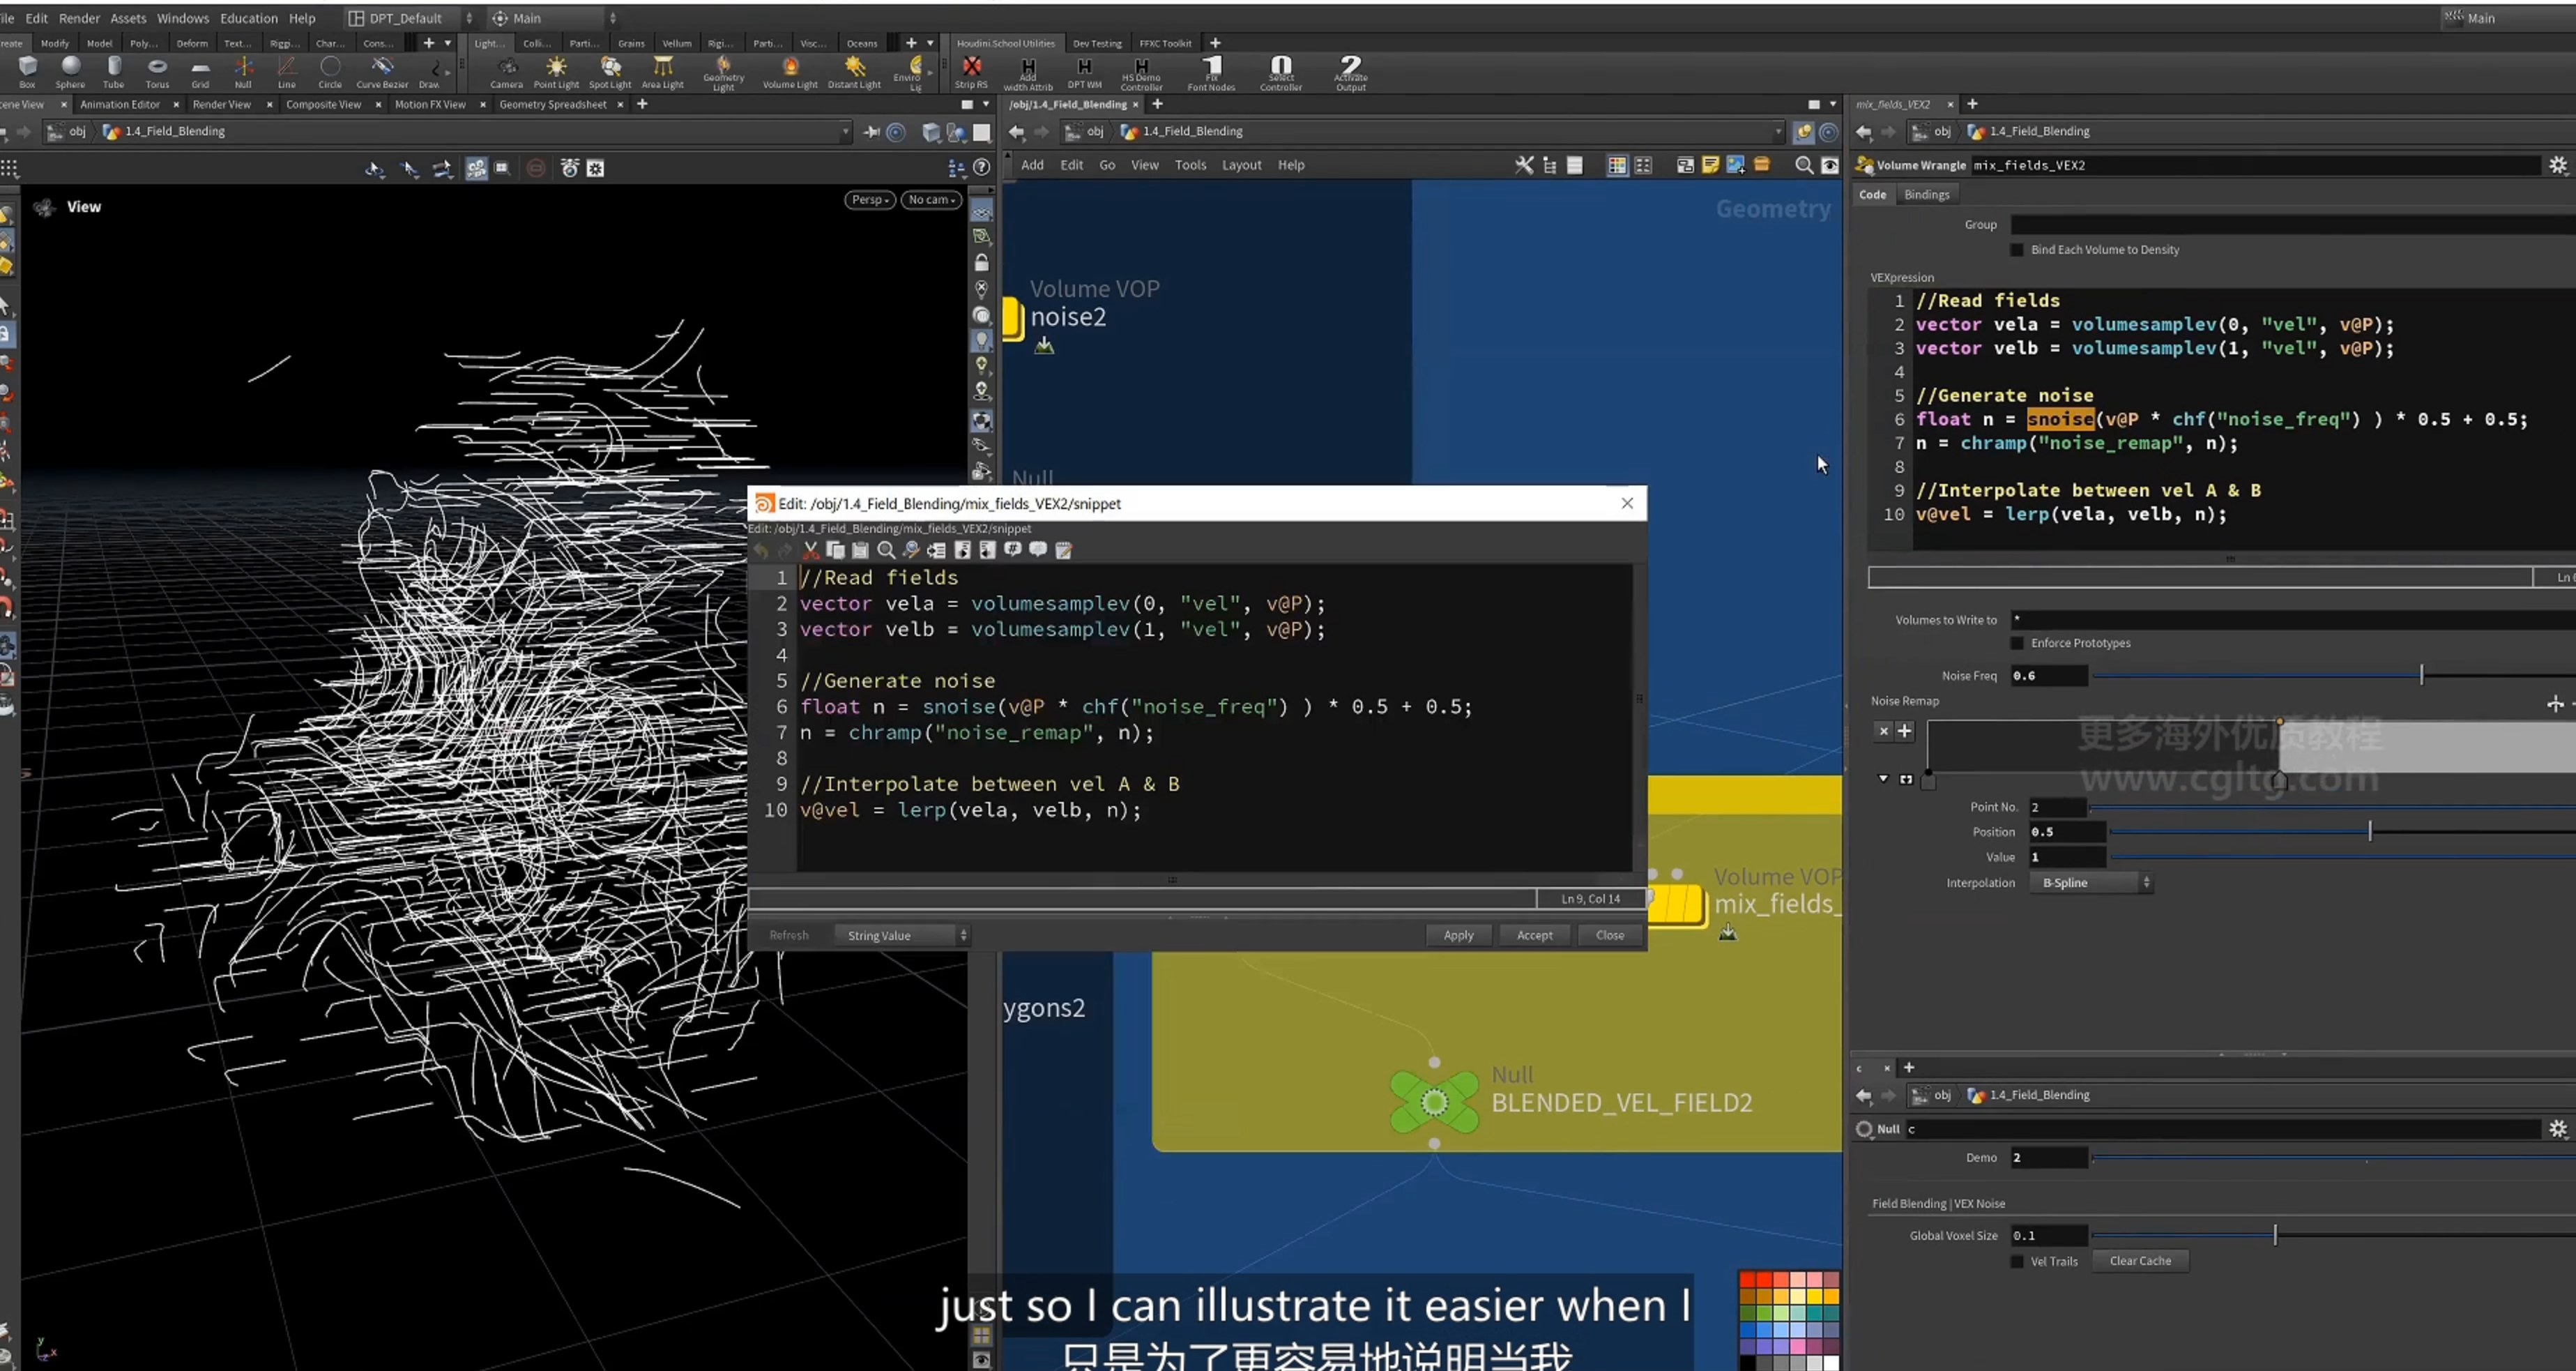Choose the Line shelf tool
This screenshot has height=1371, width=2576.
[x=286, y=71]
